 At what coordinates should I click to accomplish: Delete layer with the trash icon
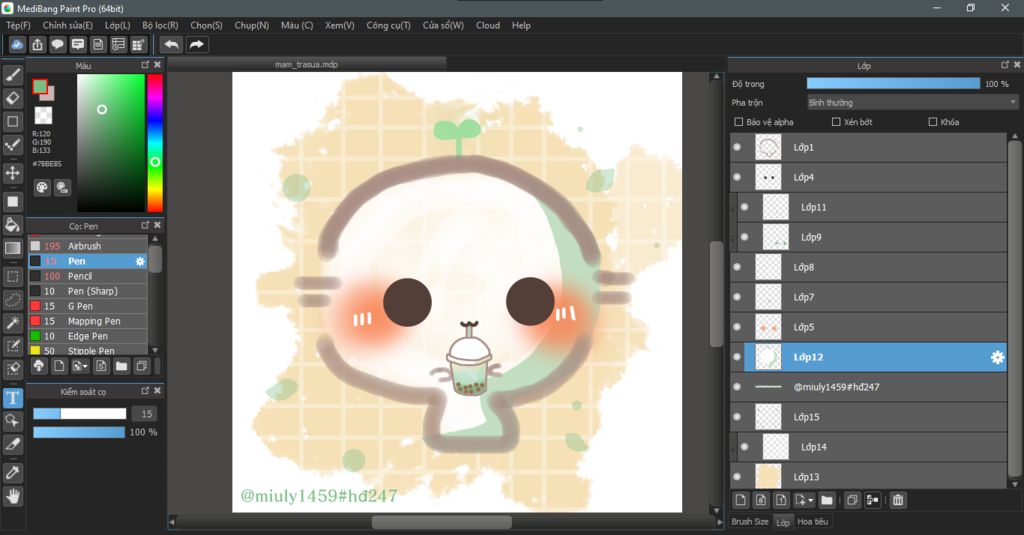tap(898, 500)
